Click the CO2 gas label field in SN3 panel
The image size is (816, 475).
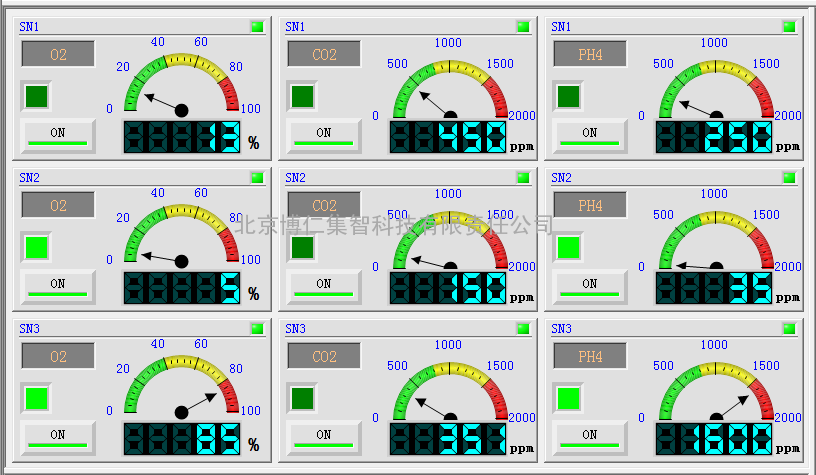point(324,356)
